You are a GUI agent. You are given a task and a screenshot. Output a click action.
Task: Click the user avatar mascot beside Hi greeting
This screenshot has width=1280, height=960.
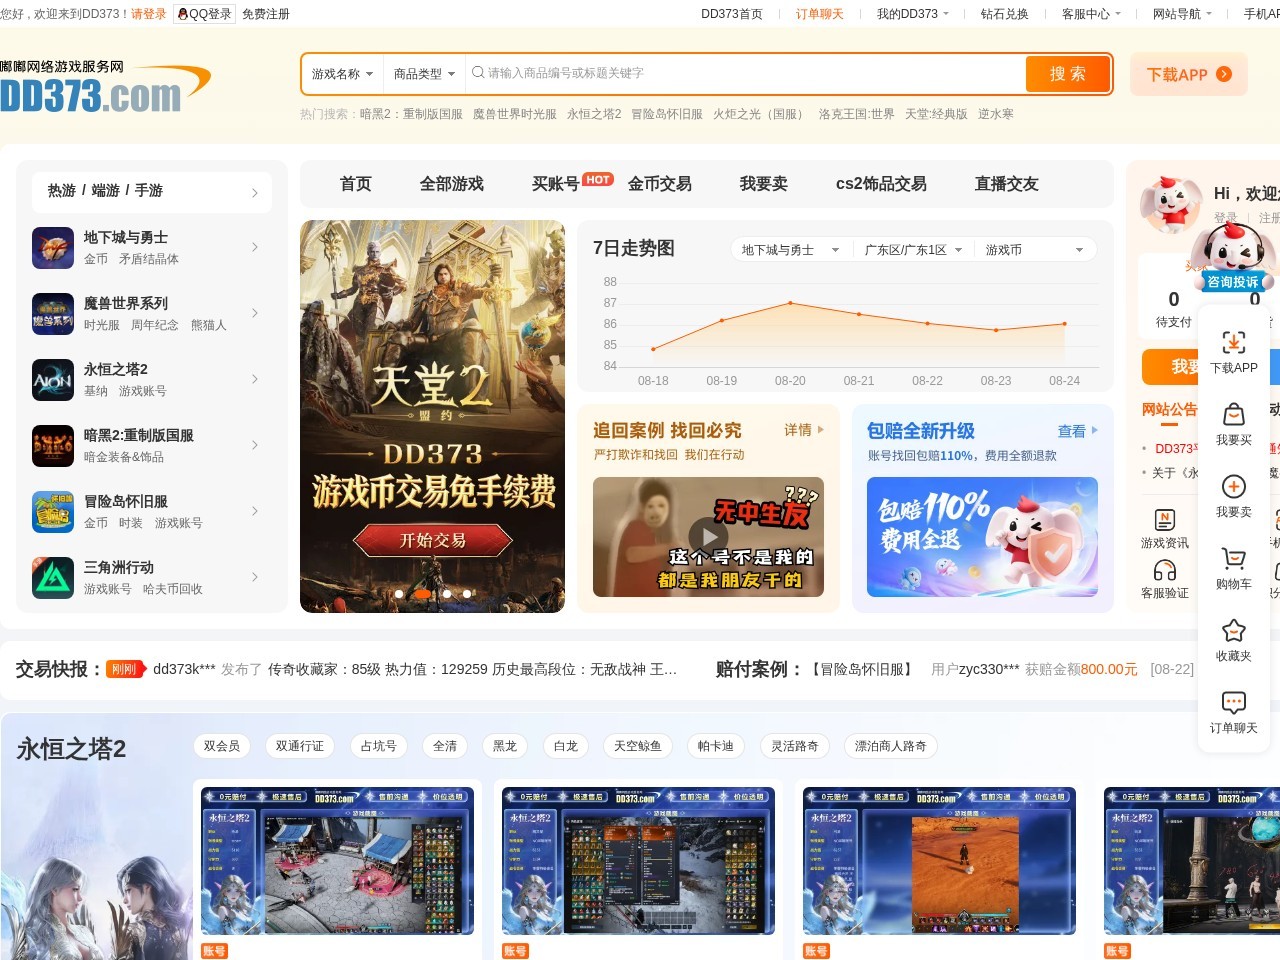pos(1171,204)
